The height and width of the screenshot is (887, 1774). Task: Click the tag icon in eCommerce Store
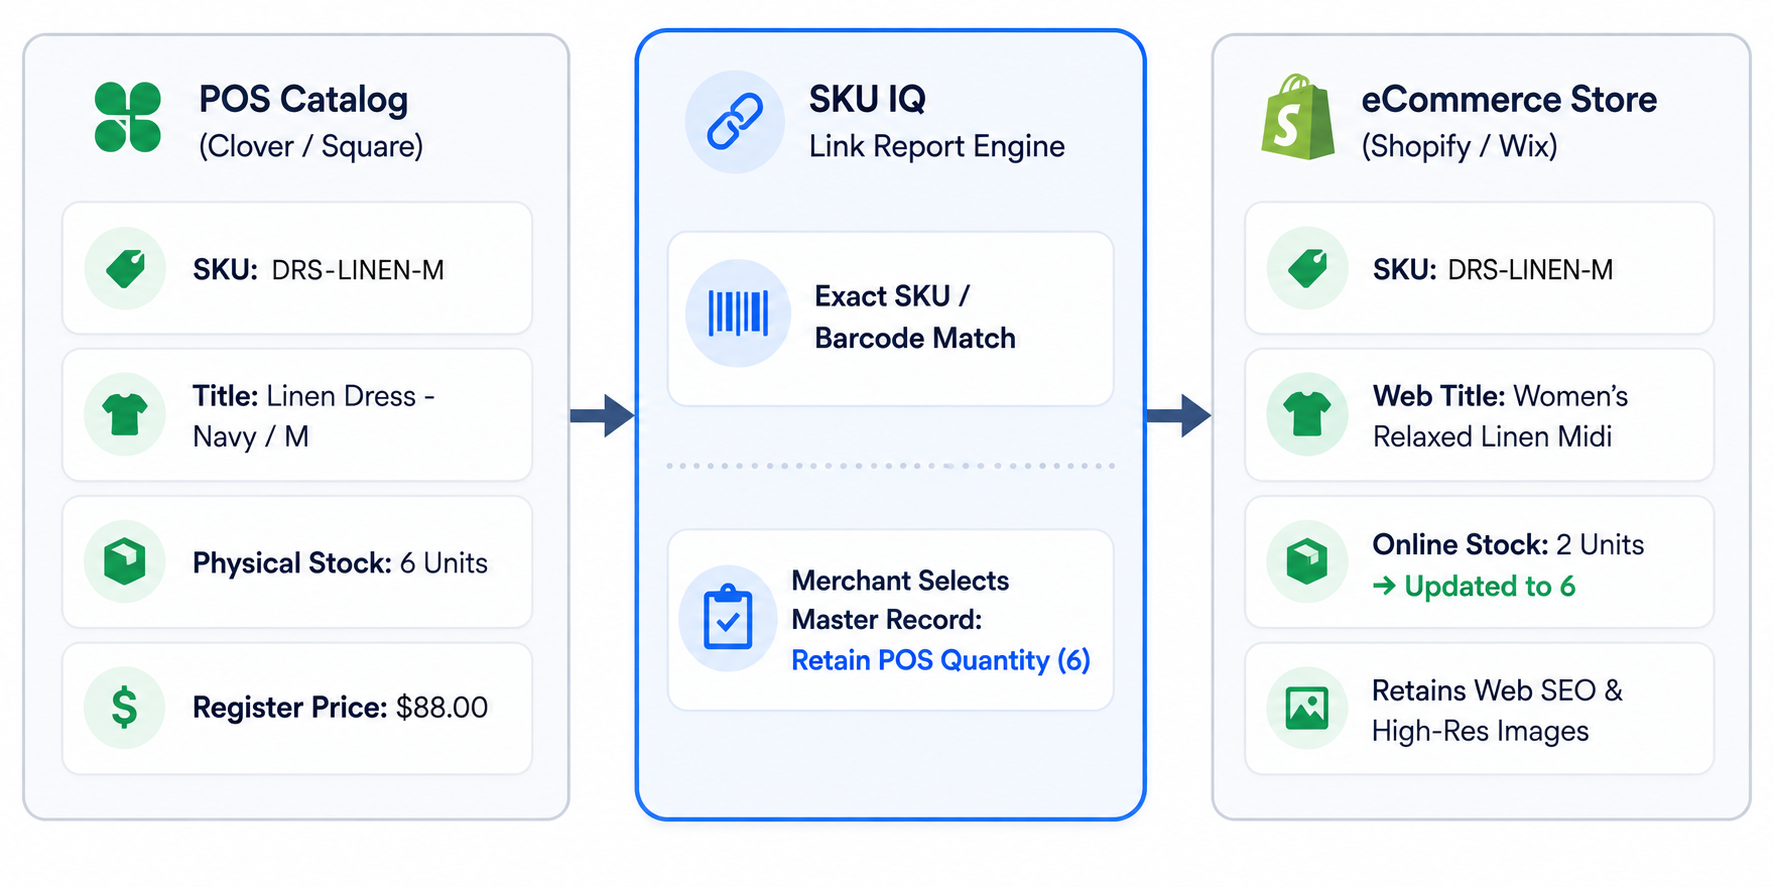coord(1308,269)
